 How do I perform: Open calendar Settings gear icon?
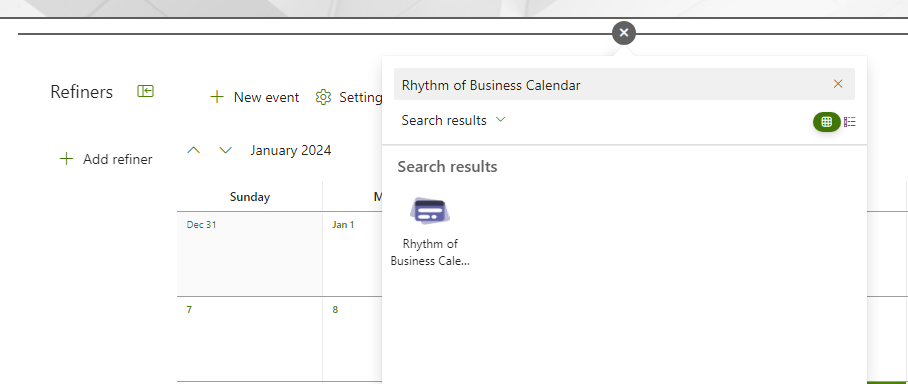coord(323,97)
